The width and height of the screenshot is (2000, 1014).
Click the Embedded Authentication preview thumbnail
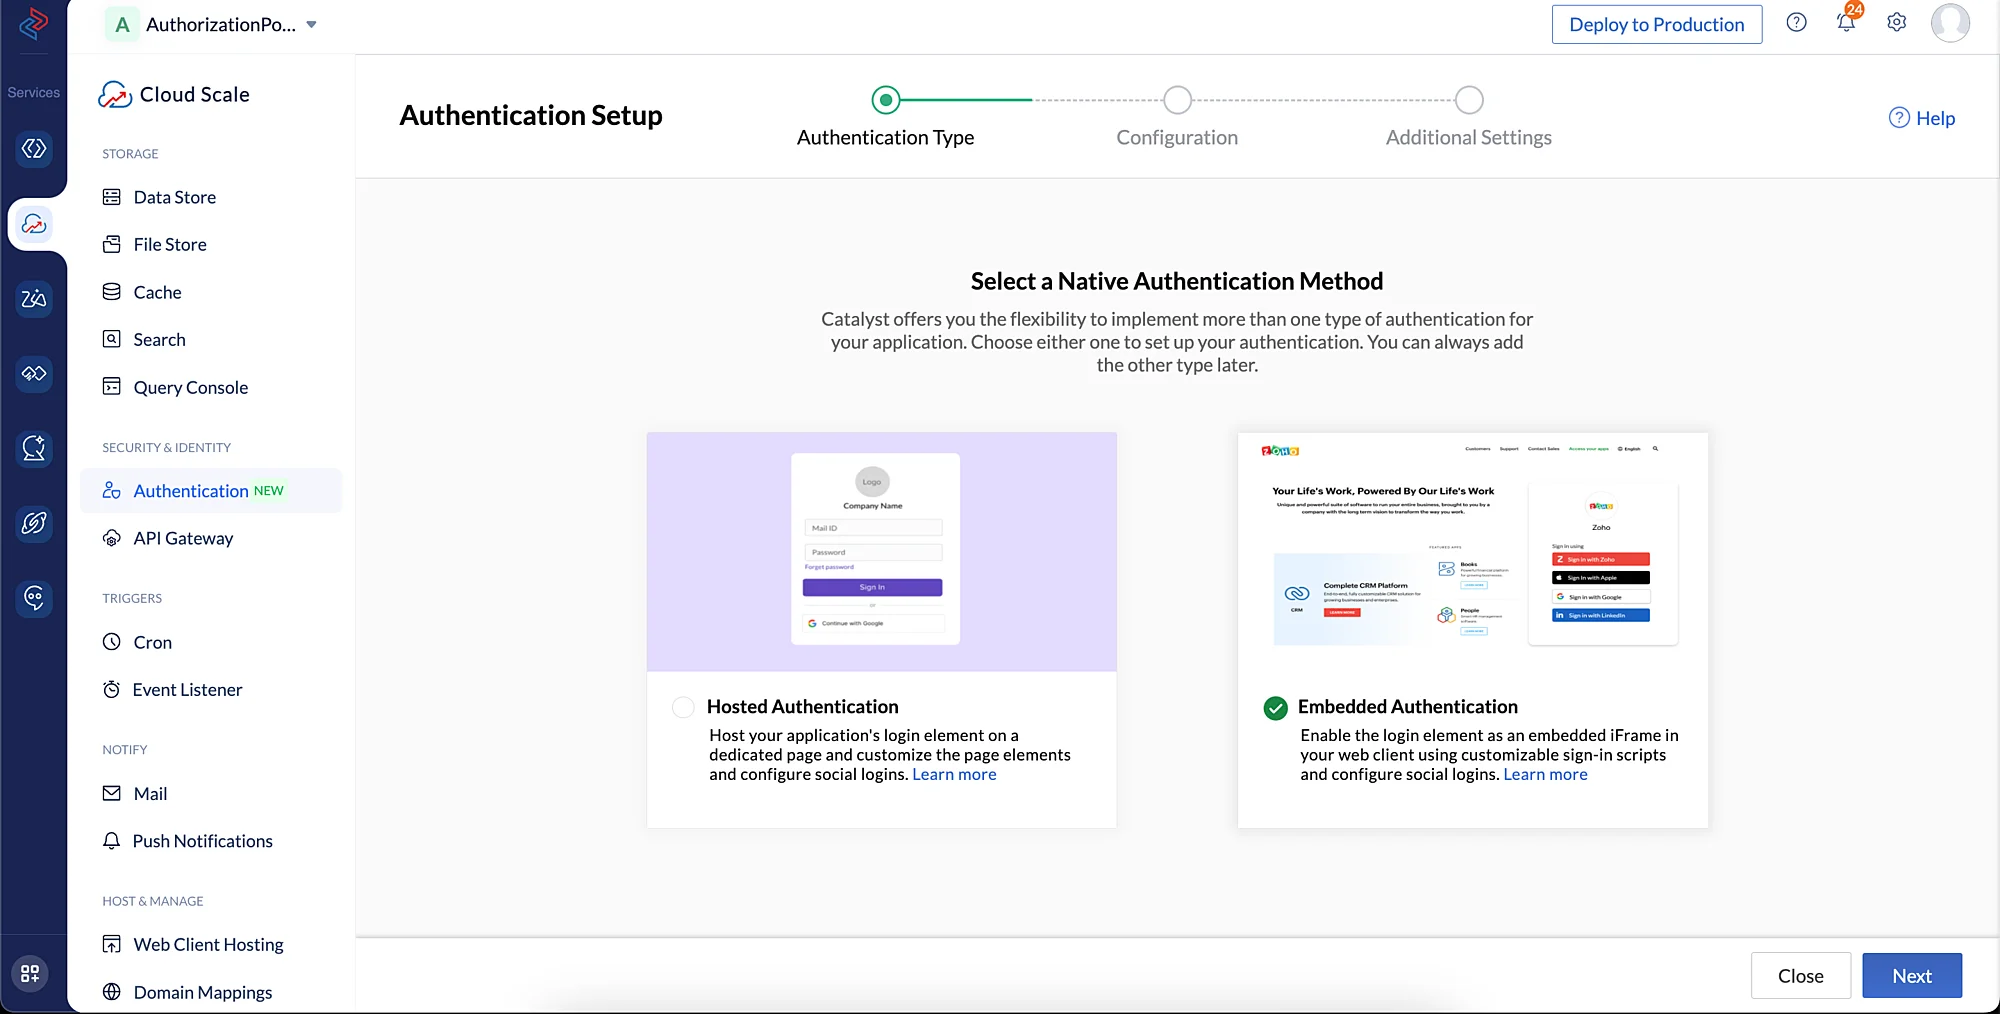(x=1472, y=551)
